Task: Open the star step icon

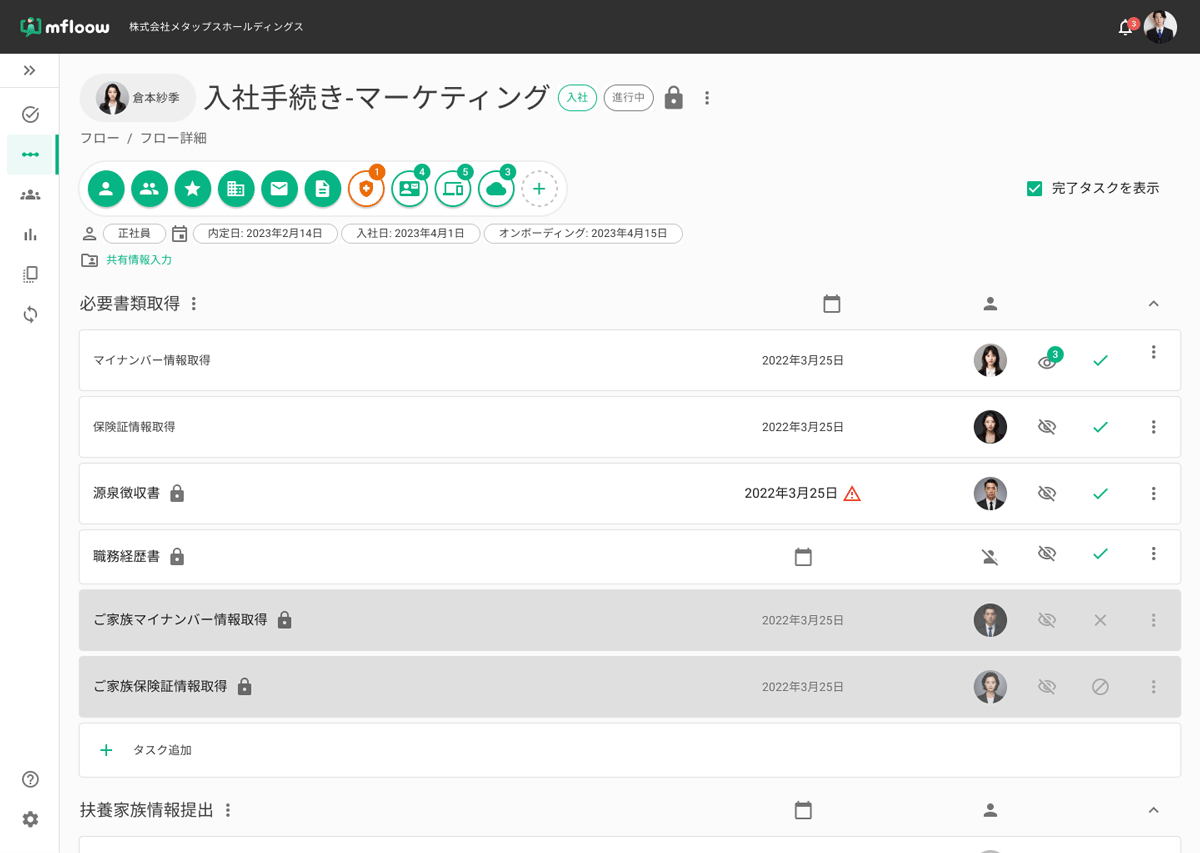Action: tap(192, 189)
